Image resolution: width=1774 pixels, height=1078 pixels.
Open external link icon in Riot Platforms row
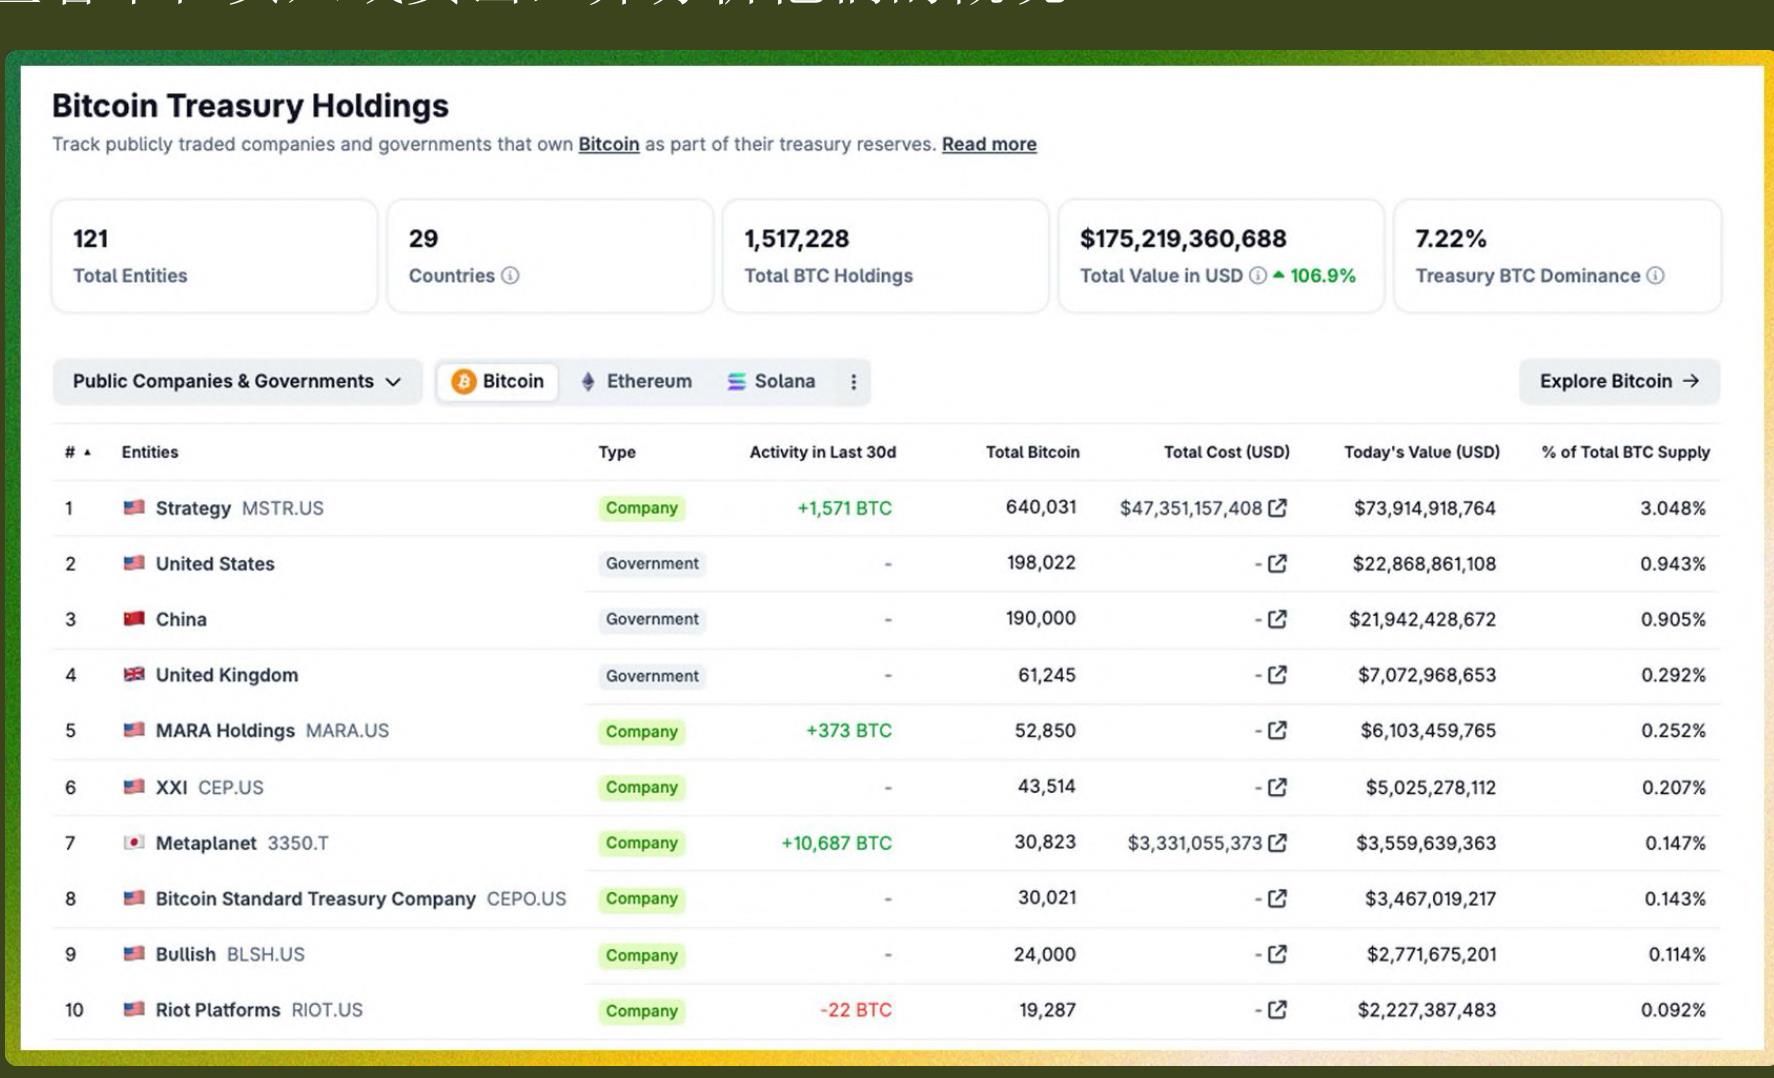click(x=1277, y=1010)
